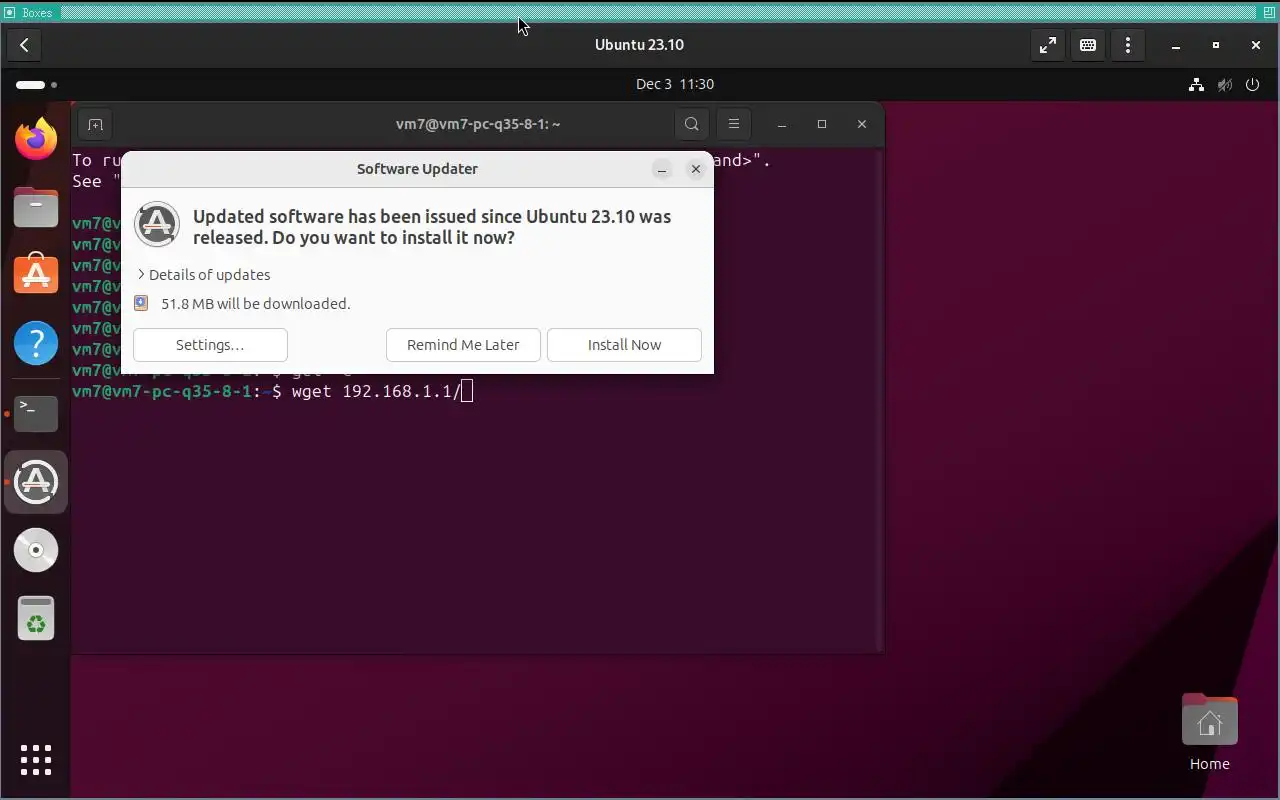Open the Boxes three-dot menu
The height and width of the screenshot is (800, 1280).
point(1128,45)
